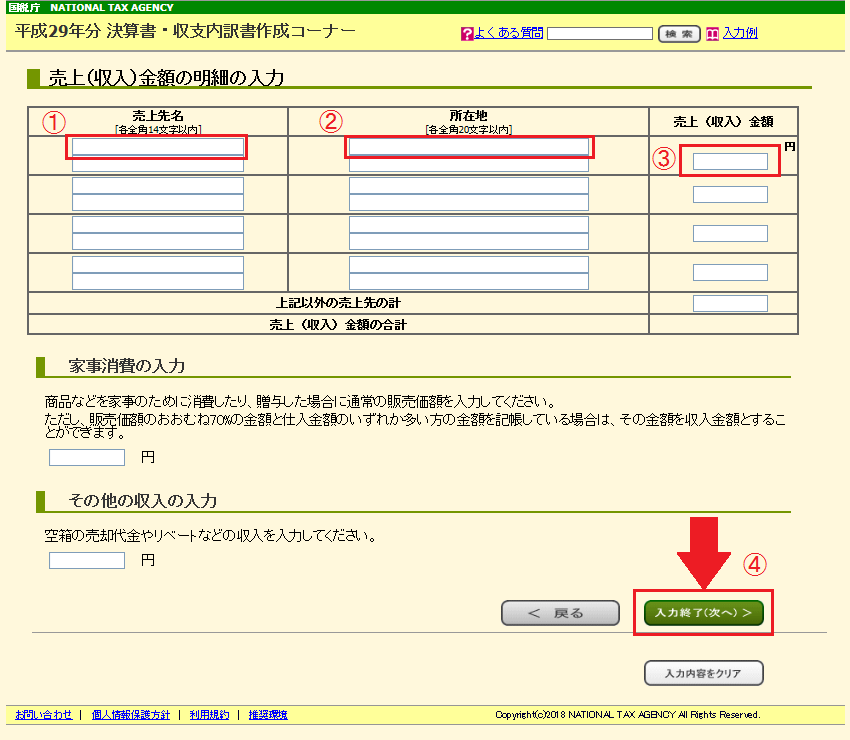Click the 戻る back button
The height and width of the screenshot is (740, 850).
[560, 613]
